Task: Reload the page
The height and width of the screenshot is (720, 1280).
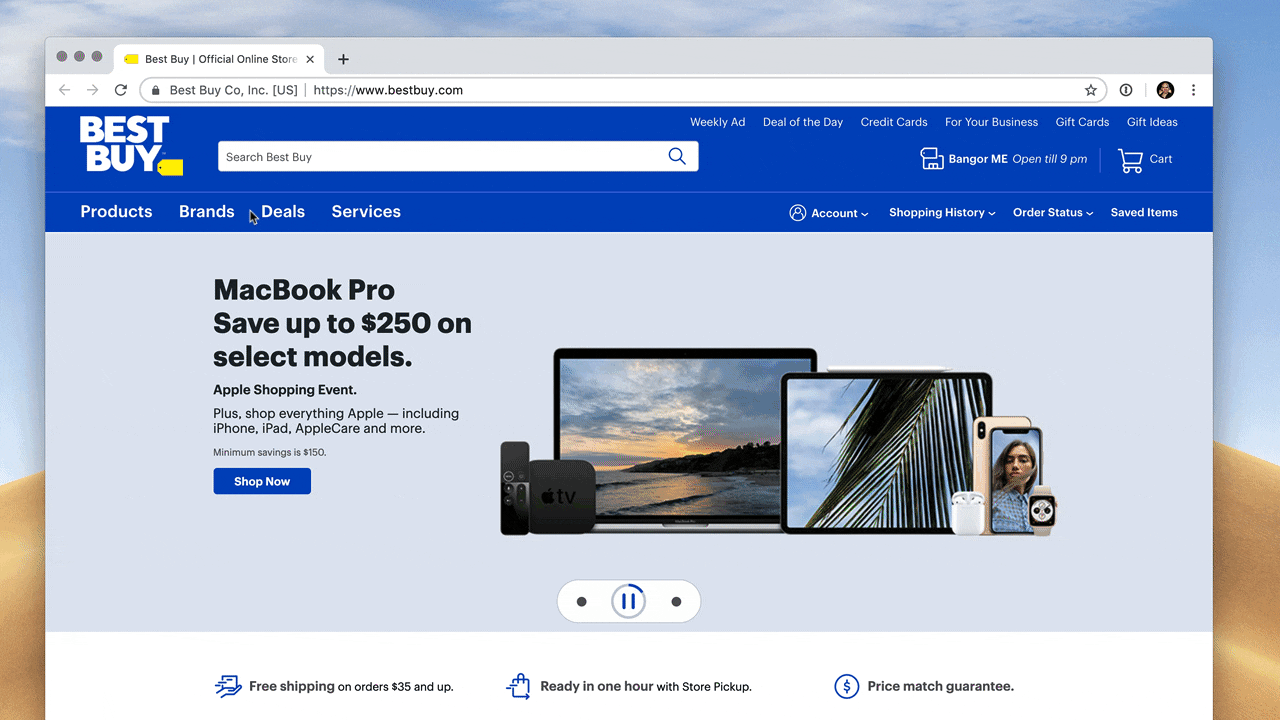Action: click(121, 90)
